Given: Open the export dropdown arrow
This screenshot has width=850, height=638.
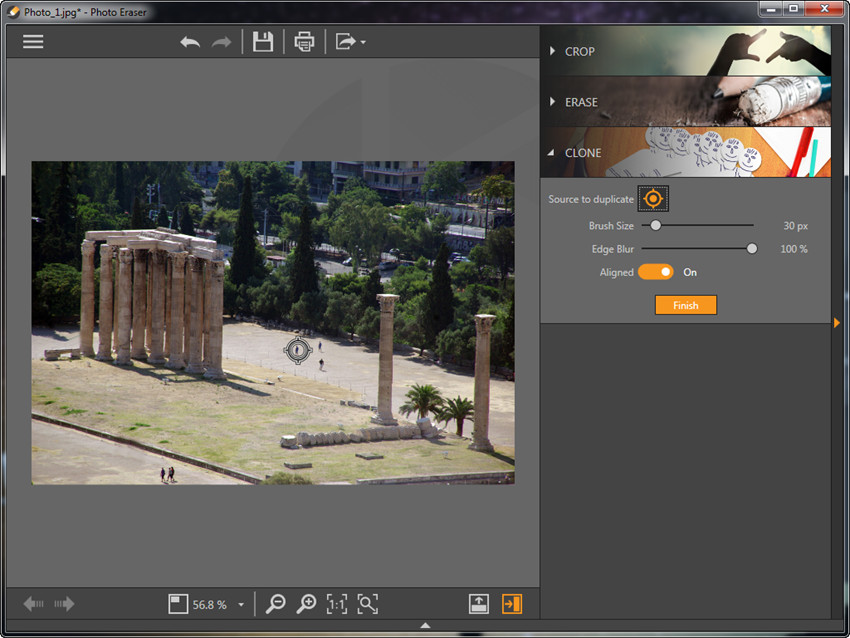Looking at the screenshot, I should (363, 42).
